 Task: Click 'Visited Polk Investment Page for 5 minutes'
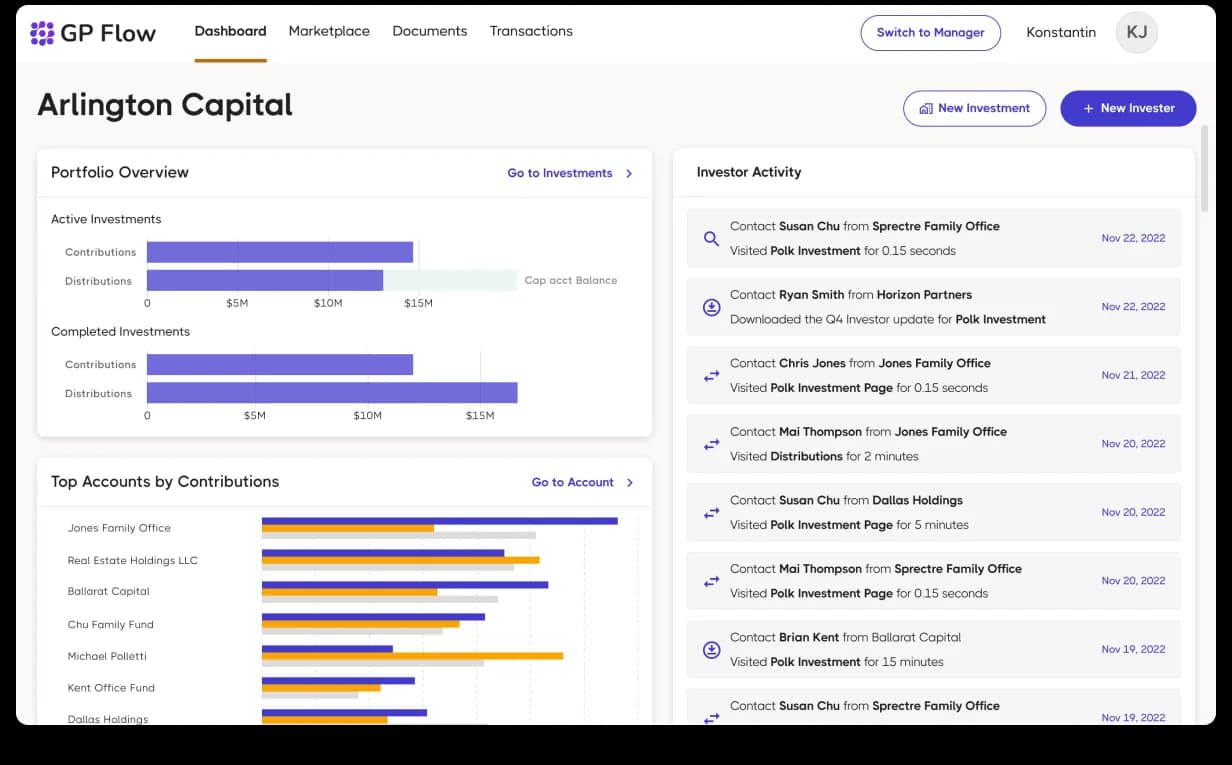coord(849,524)
